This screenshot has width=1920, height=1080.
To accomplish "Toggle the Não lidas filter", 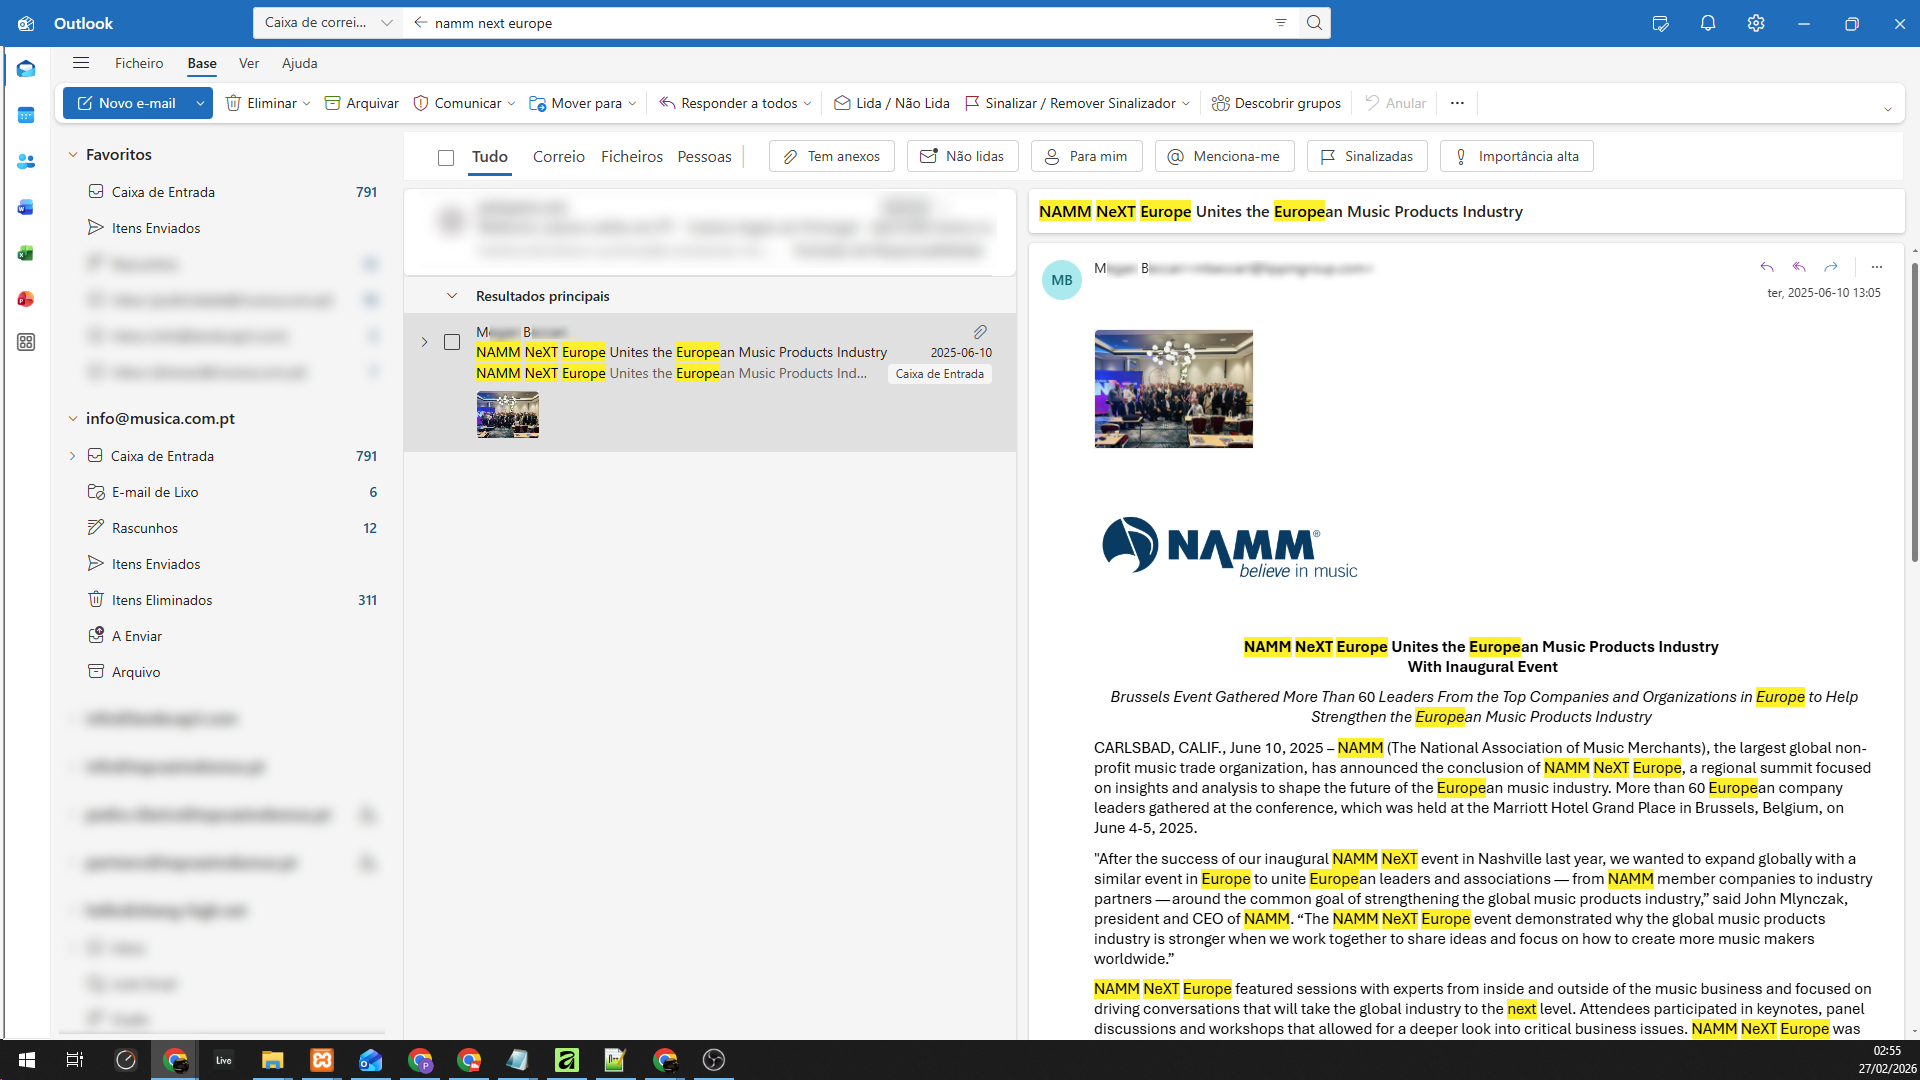I will pyautogui.click(x=962, y=156).
